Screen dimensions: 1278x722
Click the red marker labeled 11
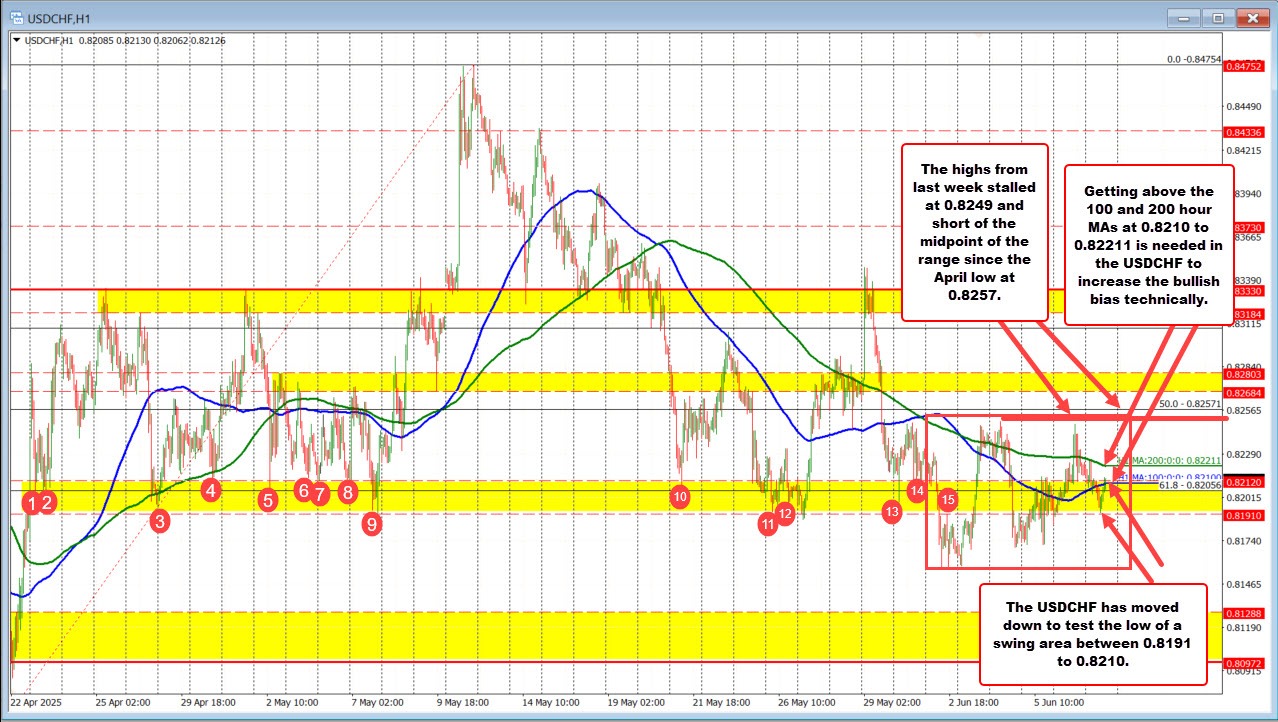coord(767,524)
